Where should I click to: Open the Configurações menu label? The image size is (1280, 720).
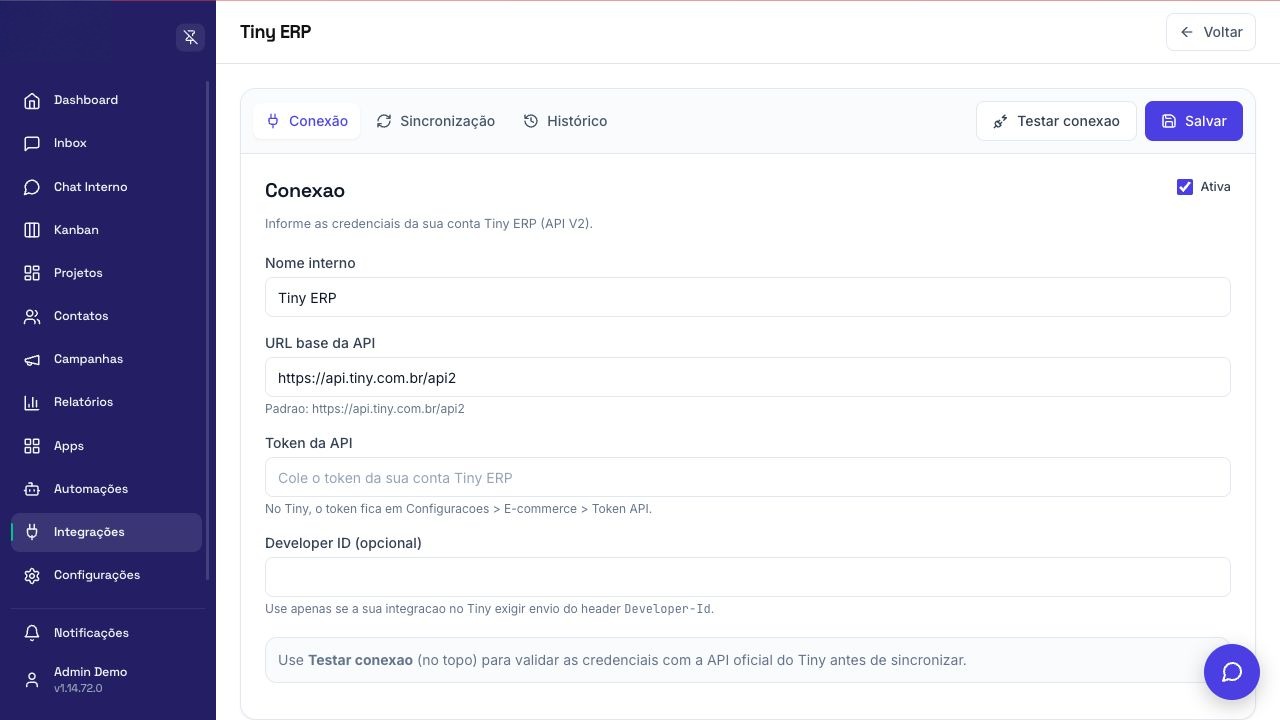click(x=97, y=575)
